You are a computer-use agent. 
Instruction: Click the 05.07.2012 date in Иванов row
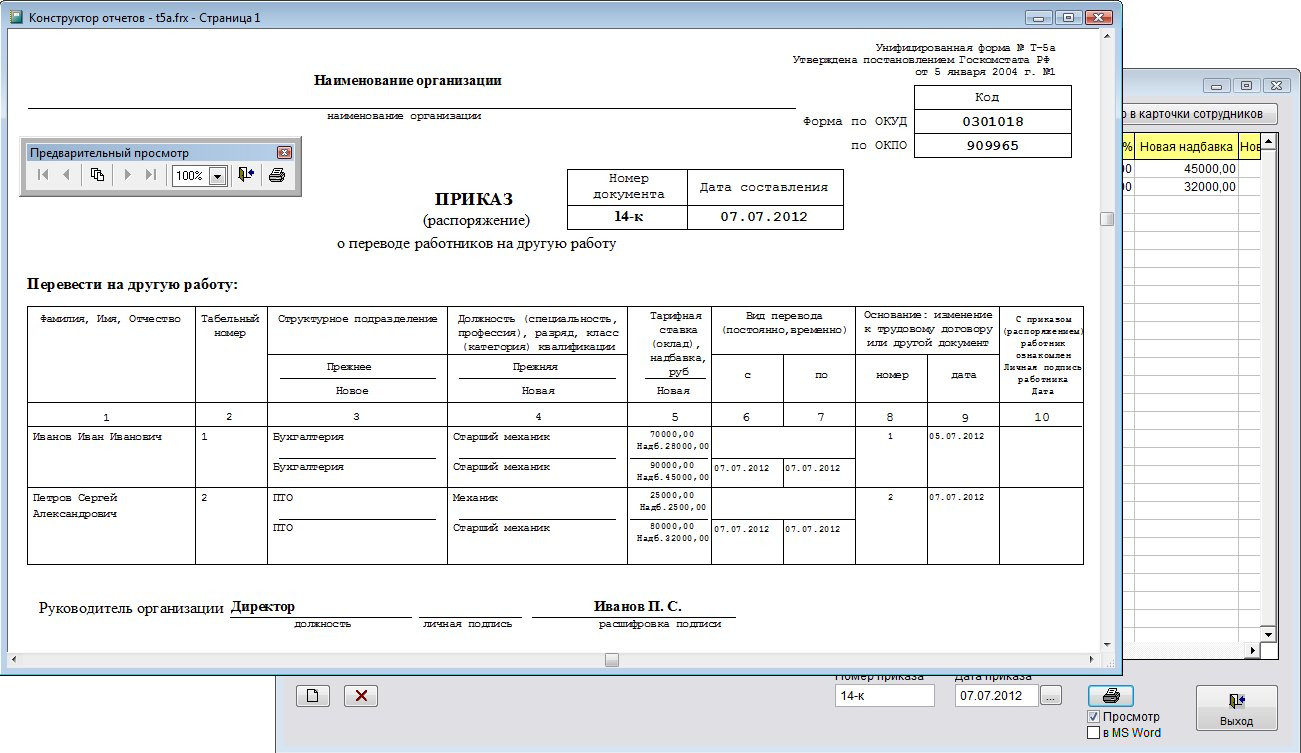957,437
